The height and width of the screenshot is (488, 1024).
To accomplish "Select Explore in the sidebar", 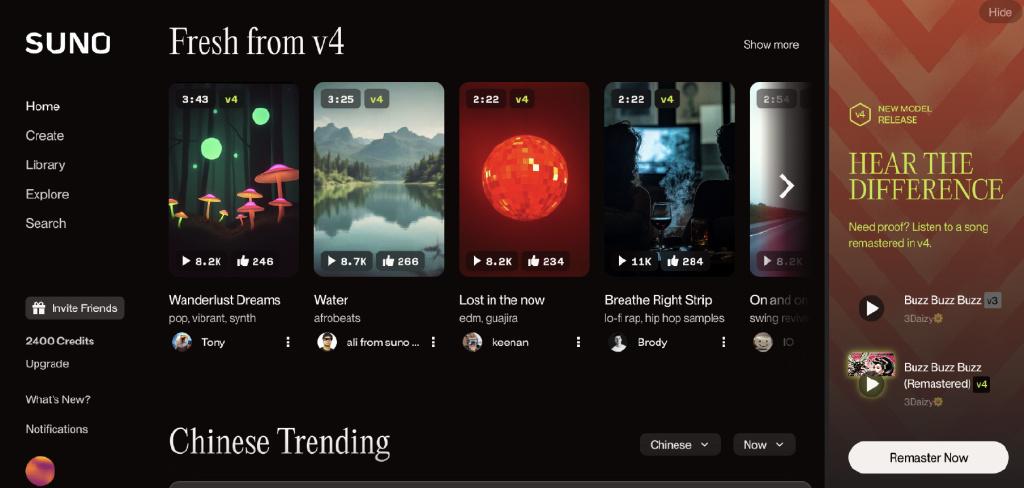I will (47, 194).
